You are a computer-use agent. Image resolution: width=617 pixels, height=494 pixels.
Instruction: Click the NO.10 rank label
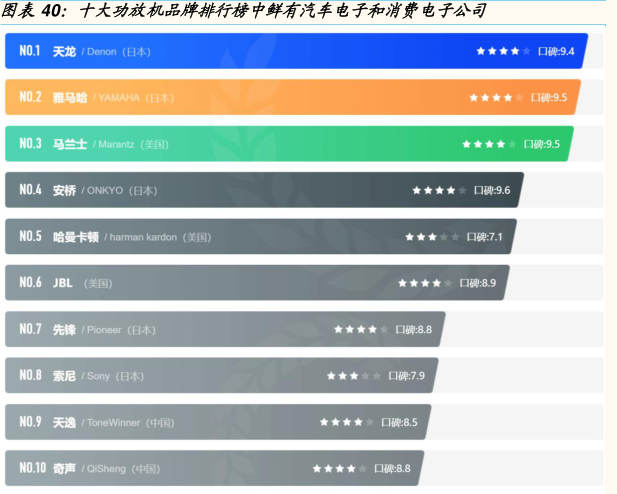coord(33,468)
